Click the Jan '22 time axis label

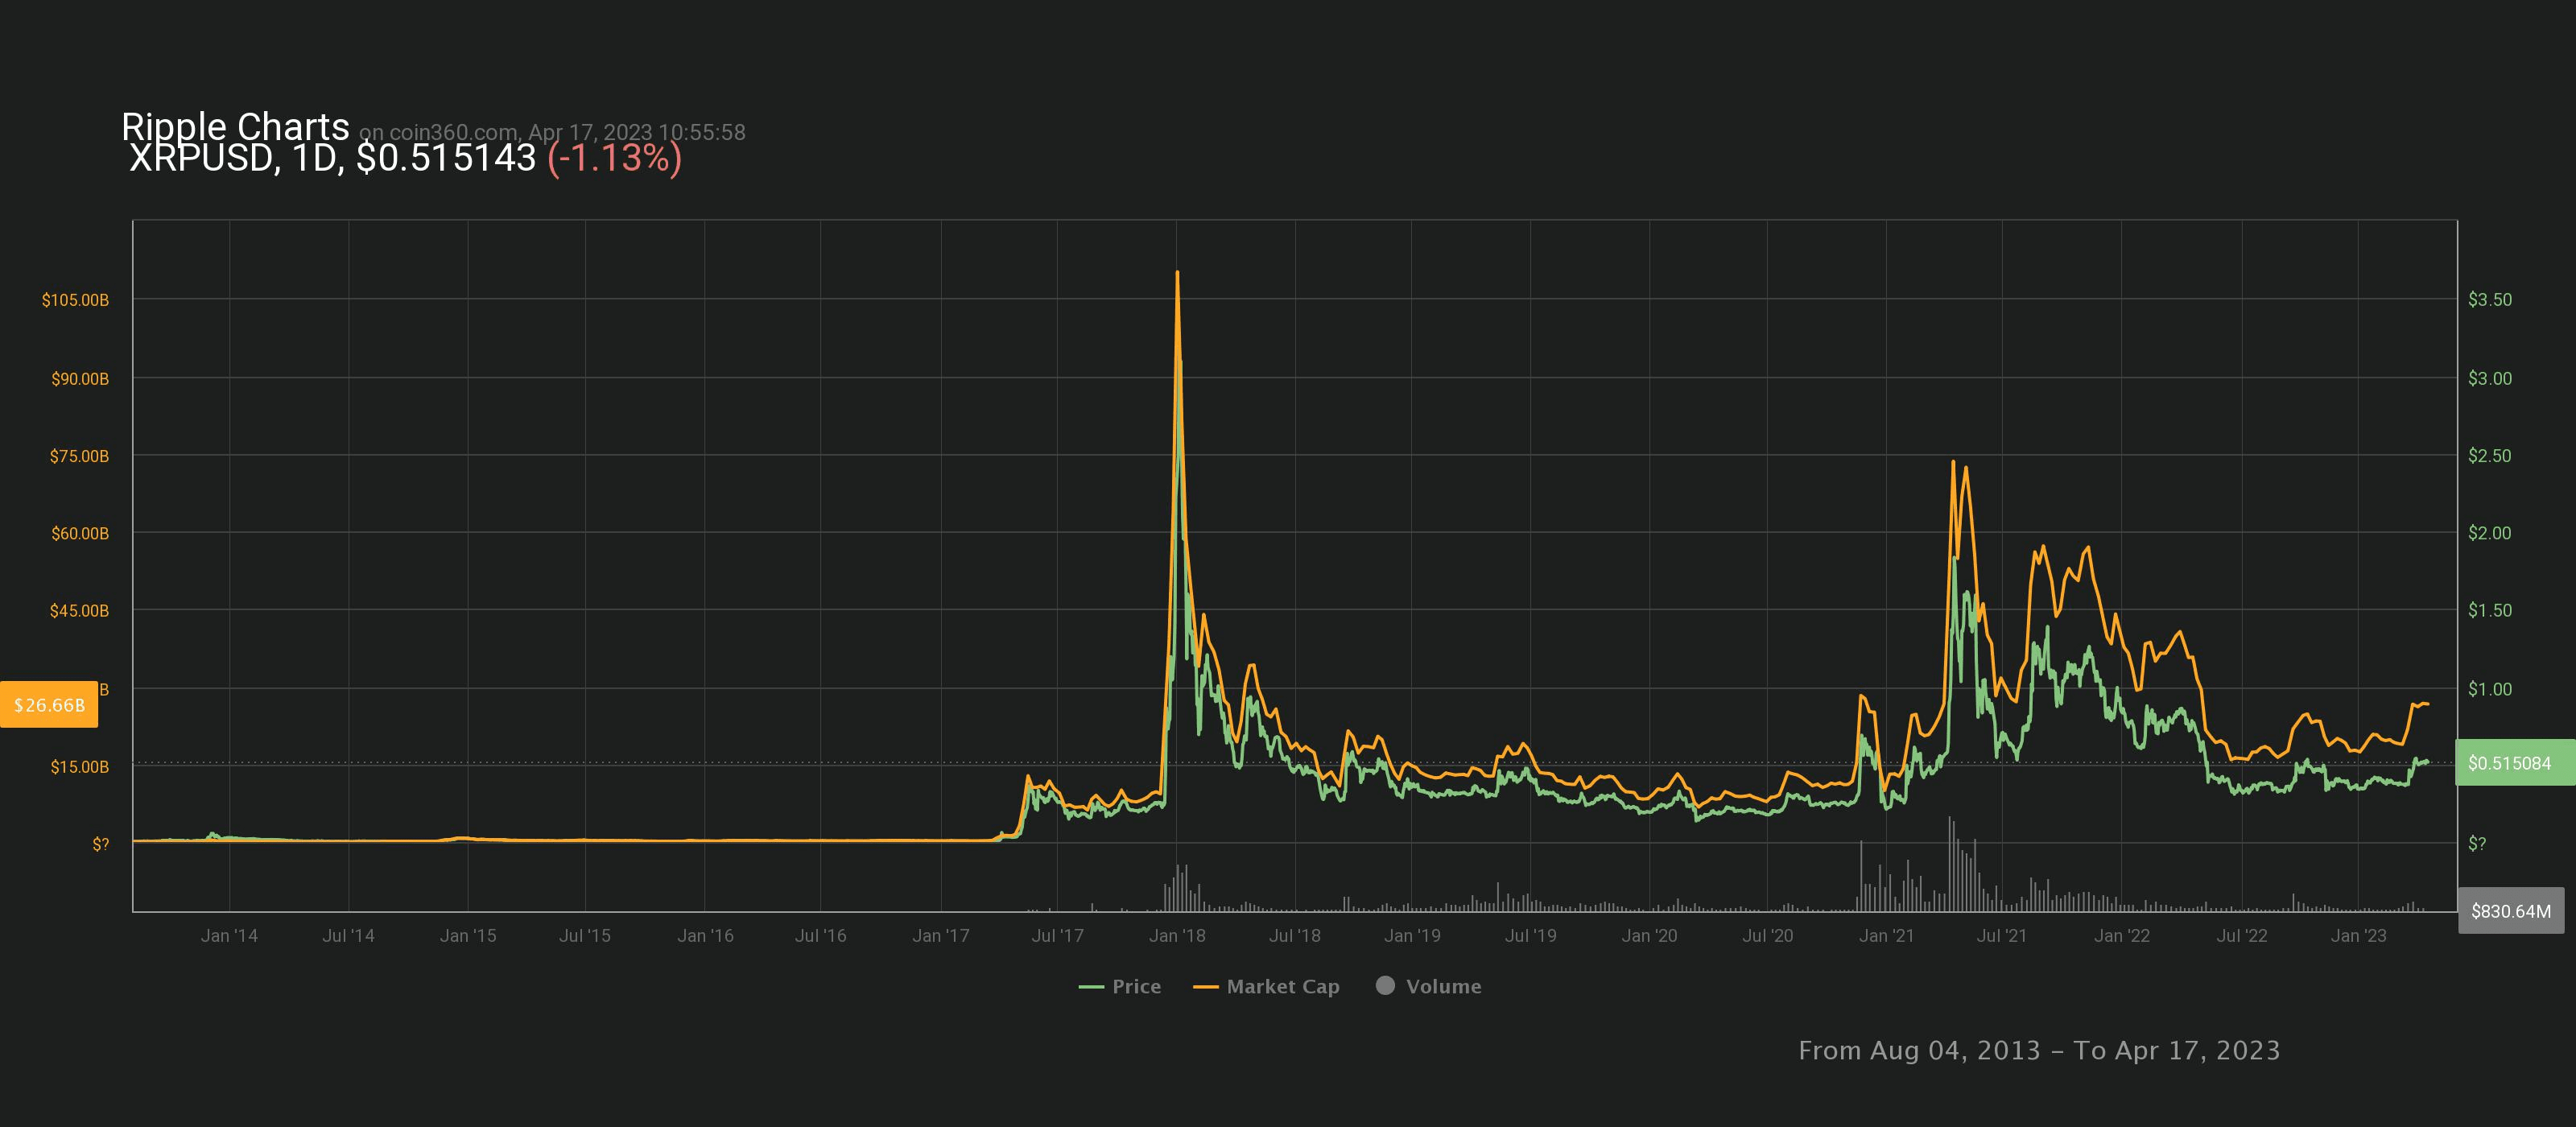tap(2122, 936)
